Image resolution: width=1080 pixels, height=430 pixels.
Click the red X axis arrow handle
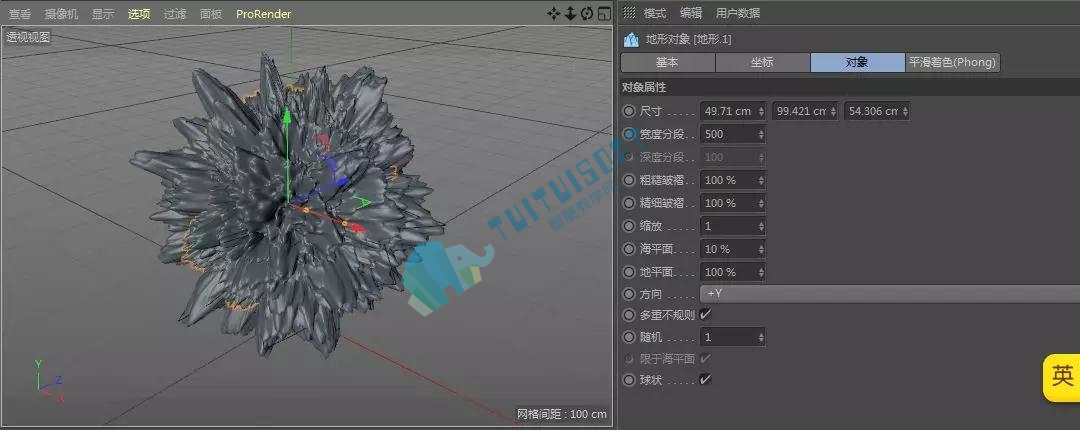pos(357,228)
